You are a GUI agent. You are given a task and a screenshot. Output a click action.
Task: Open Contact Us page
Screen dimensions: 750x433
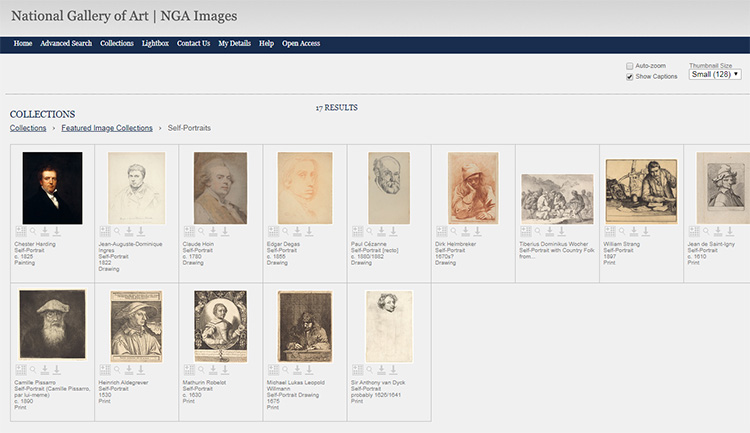(x=194, y=44)
